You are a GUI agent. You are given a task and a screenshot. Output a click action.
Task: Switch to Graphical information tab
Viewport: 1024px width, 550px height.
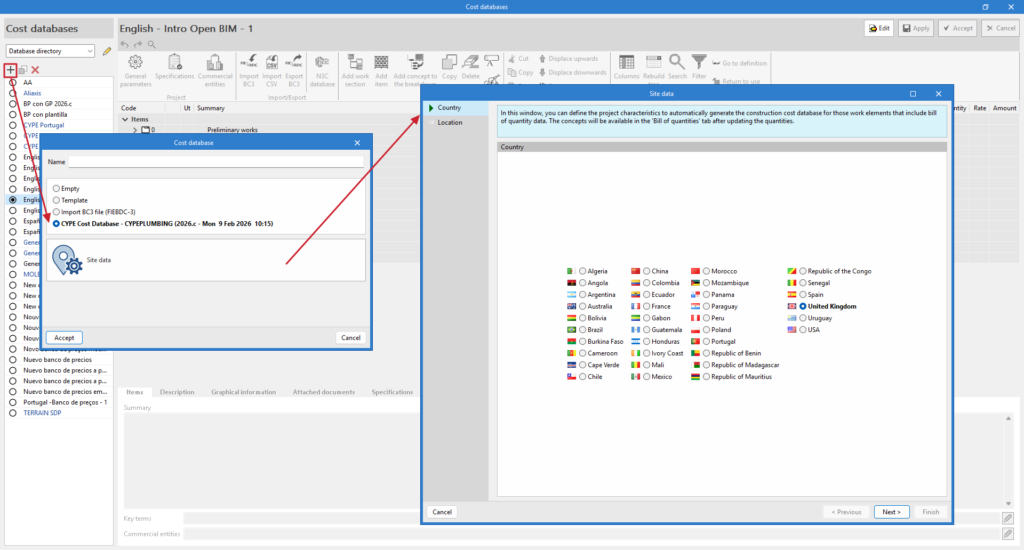tap(244, 392)
